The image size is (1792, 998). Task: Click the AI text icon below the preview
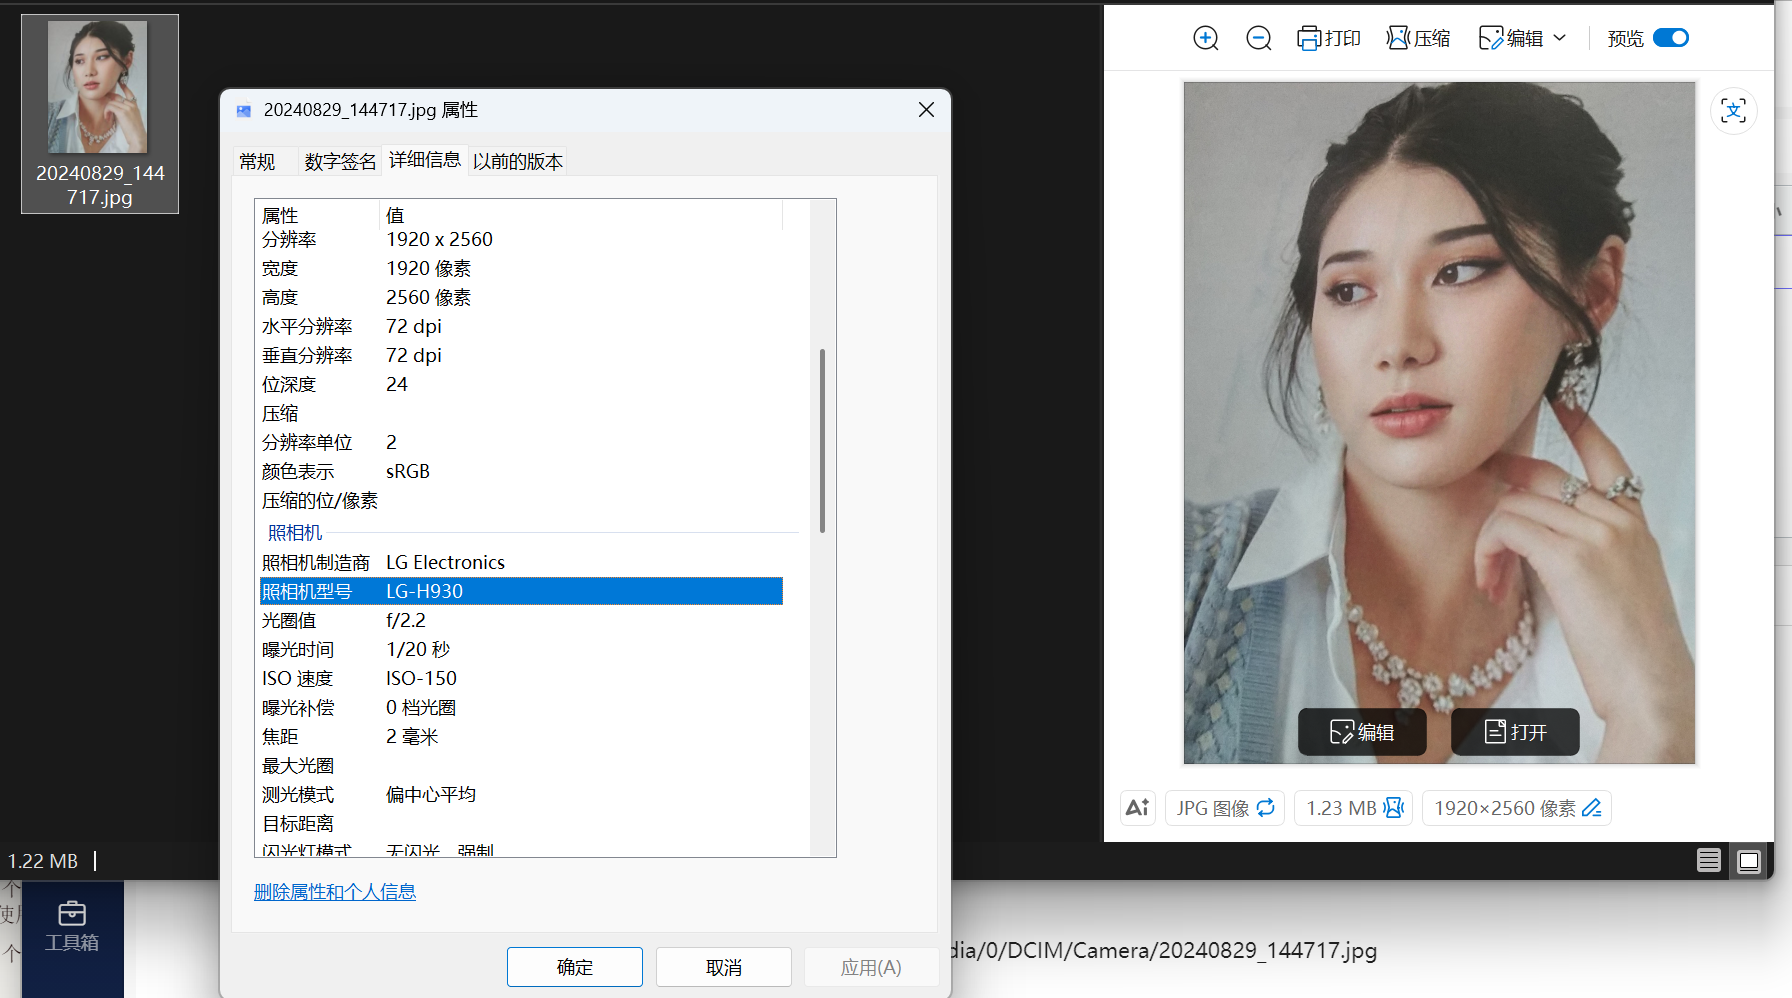[x=1138, y=808]
